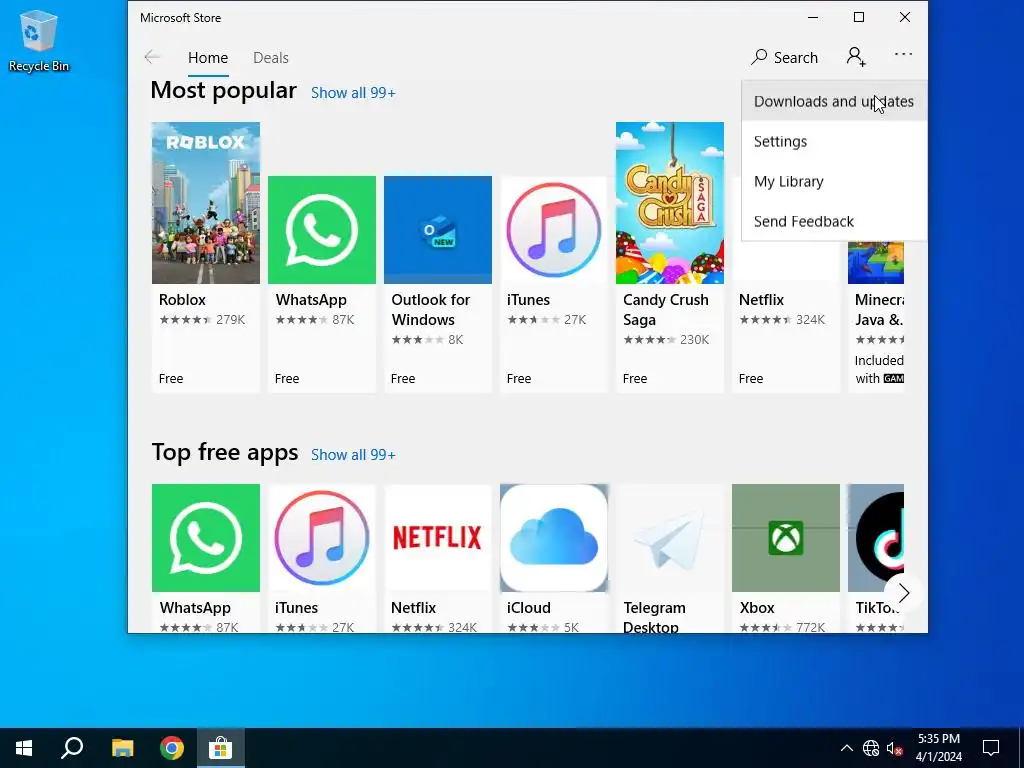Open WhatsApp icon in Top free apps
The width and height of the screenshot is (1024, 768).
click(x=206, y=537)
